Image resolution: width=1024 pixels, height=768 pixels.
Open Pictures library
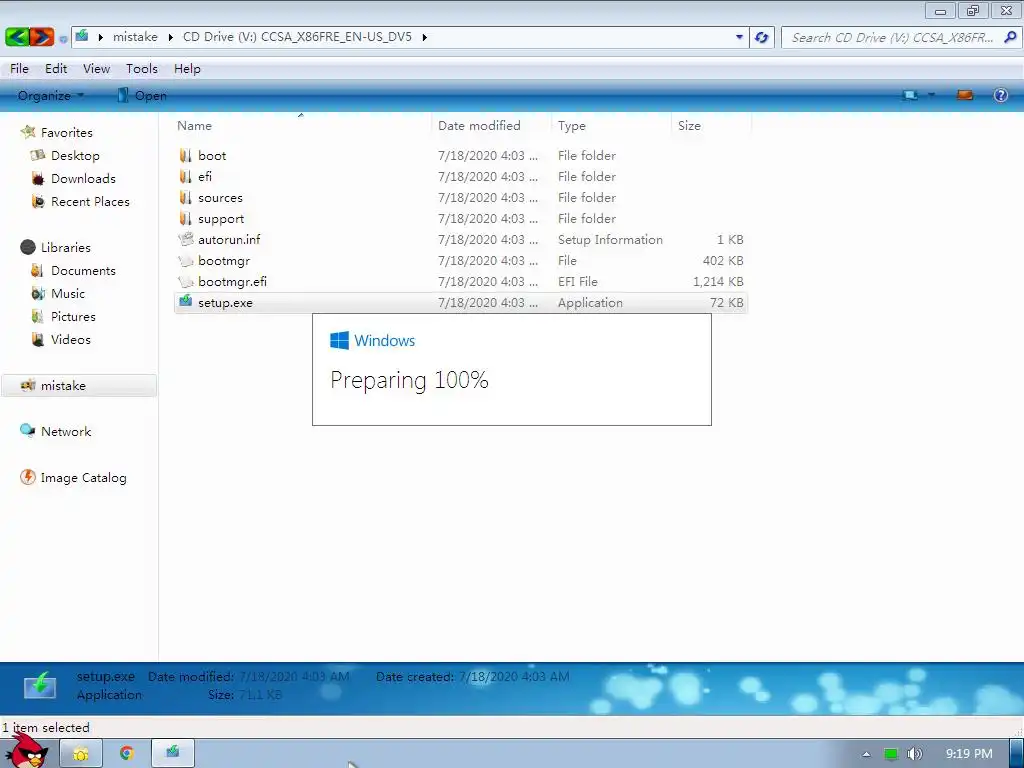(63, 317)
